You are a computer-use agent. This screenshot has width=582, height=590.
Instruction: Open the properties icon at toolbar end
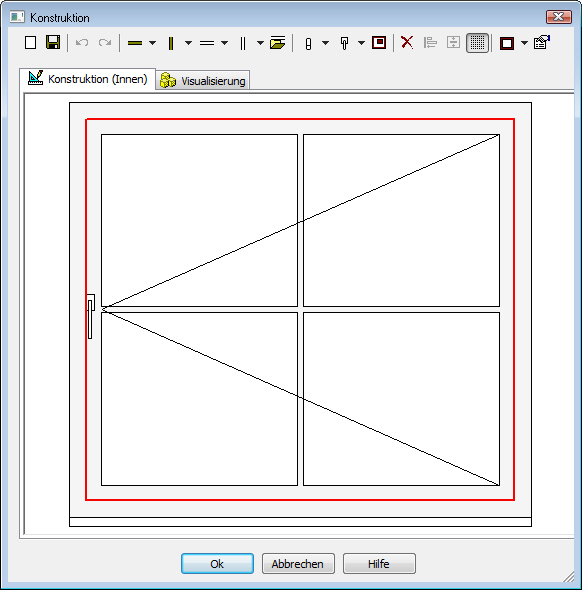pos(541,42)
